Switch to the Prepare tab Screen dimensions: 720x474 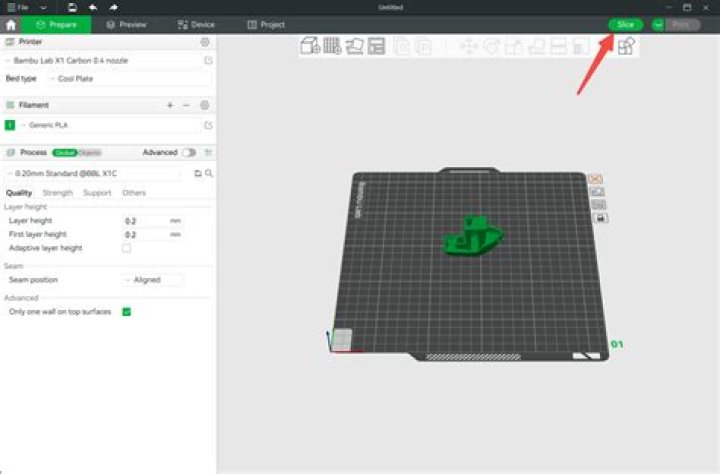[56, 25]
